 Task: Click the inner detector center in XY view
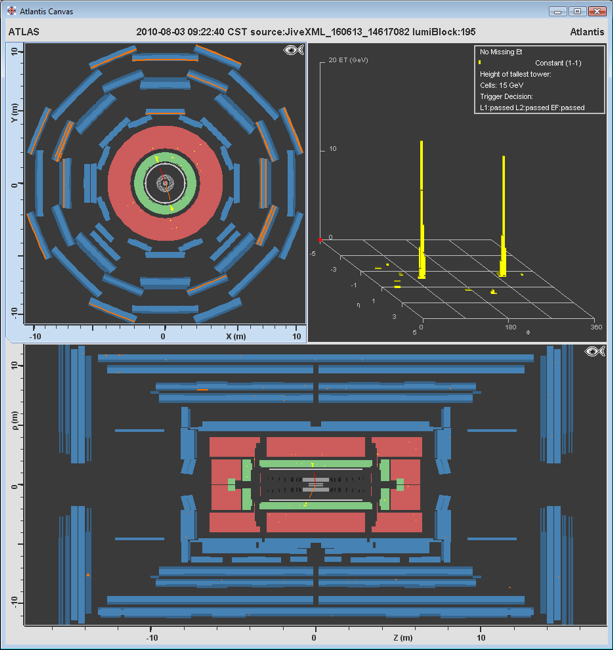pyautogui.click(x=164, y=184)
